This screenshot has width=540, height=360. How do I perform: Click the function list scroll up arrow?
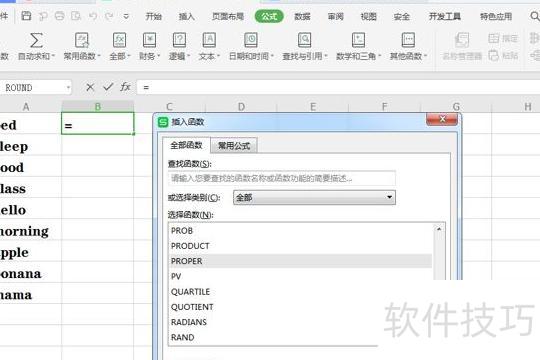[x=439, y=229]
